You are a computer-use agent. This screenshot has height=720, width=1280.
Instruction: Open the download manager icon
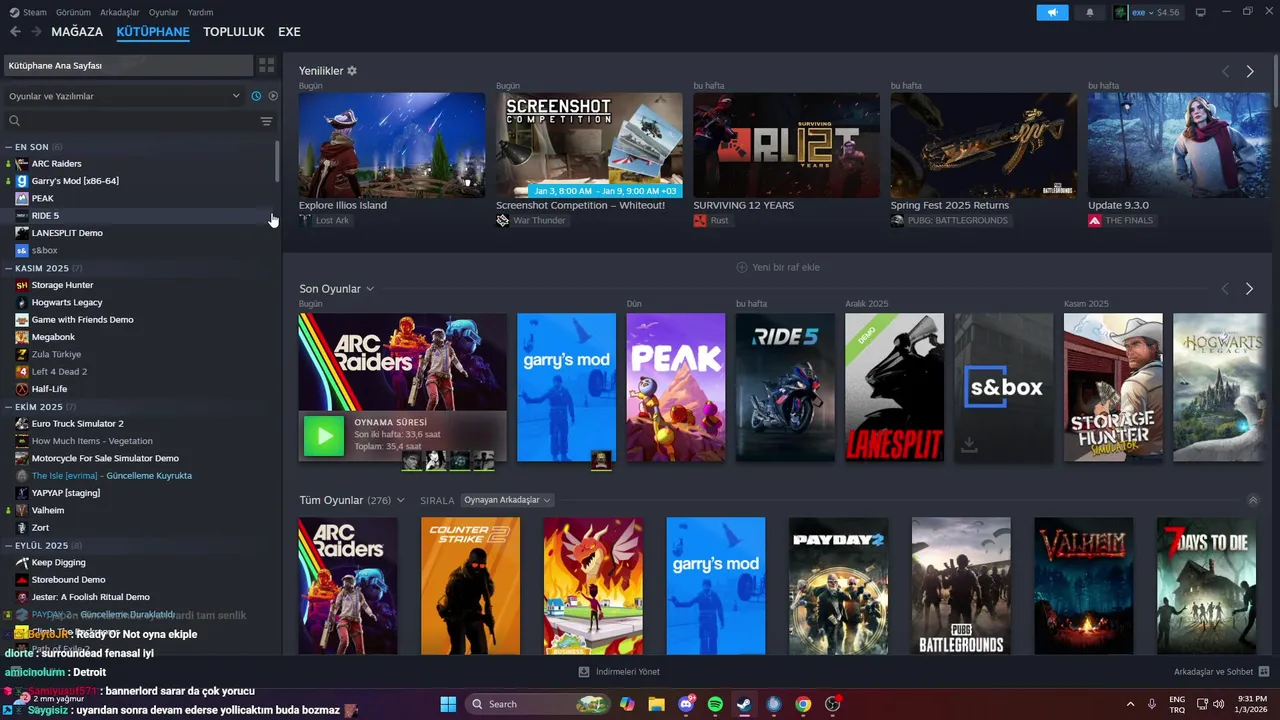(584, 672)
